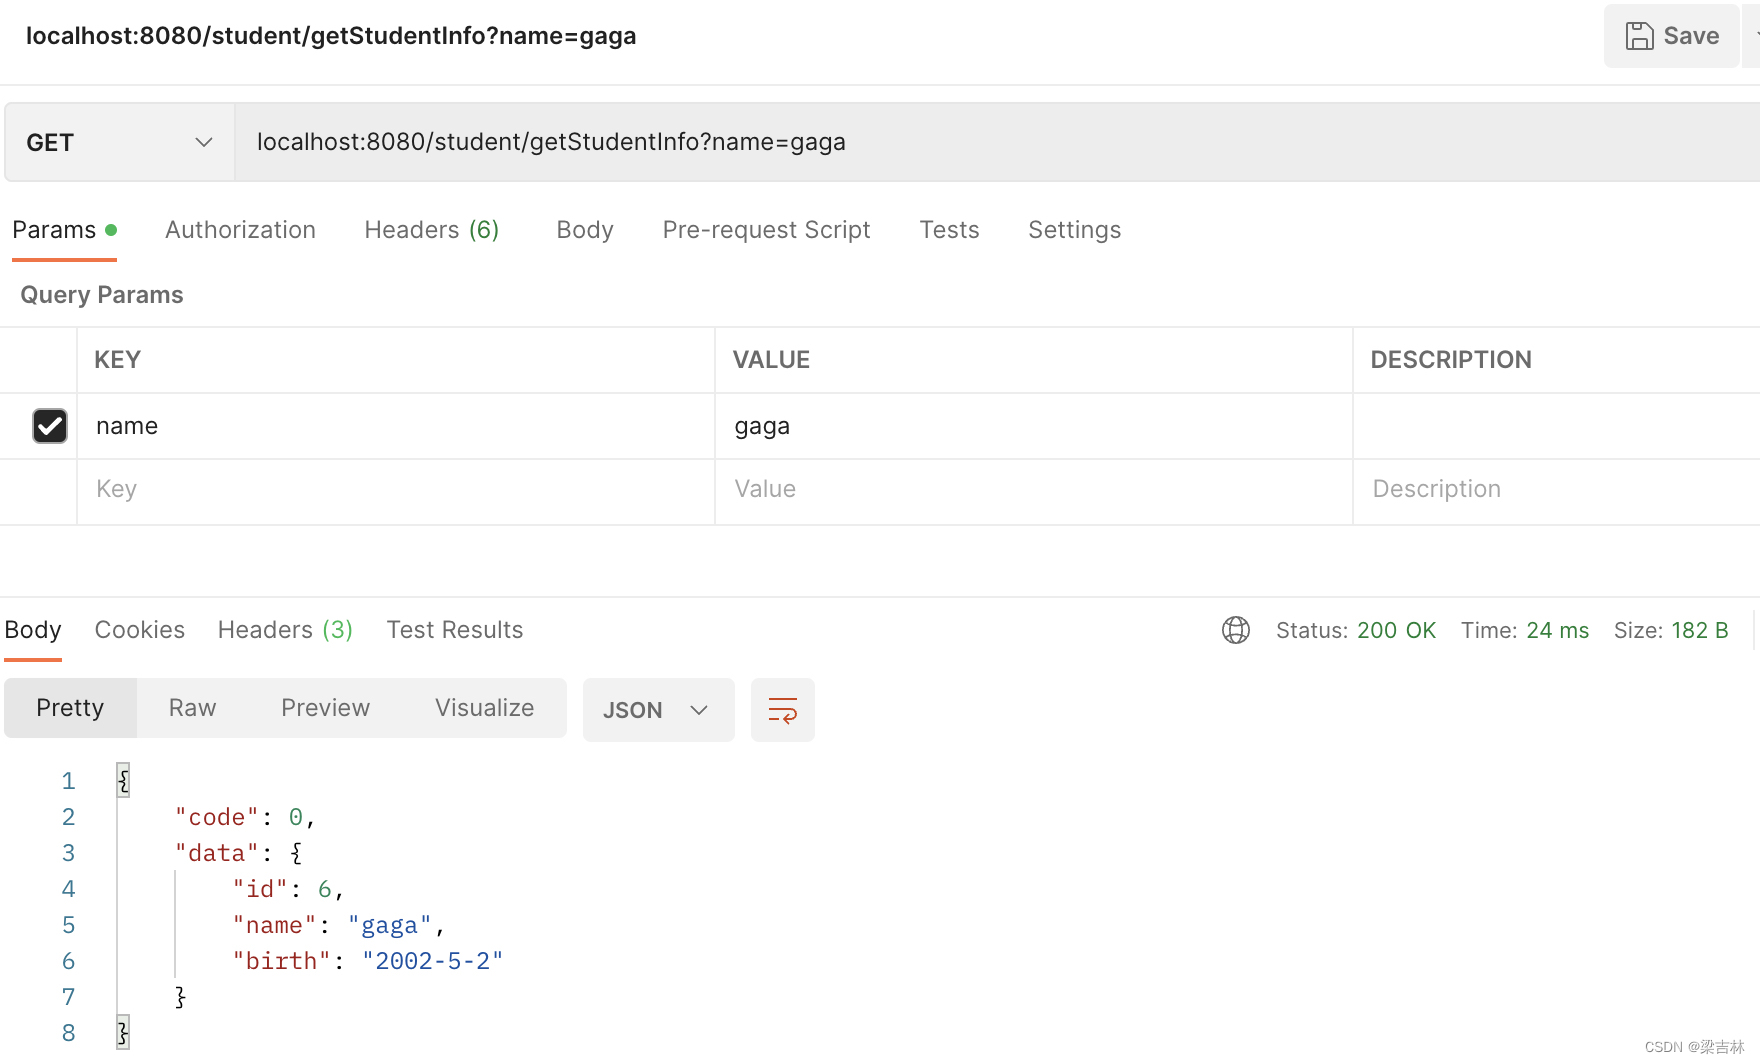Open the GET method dropdown
Image resolution: width=1760 pixels, height=1064 pixels.
[x=120, y=143]
